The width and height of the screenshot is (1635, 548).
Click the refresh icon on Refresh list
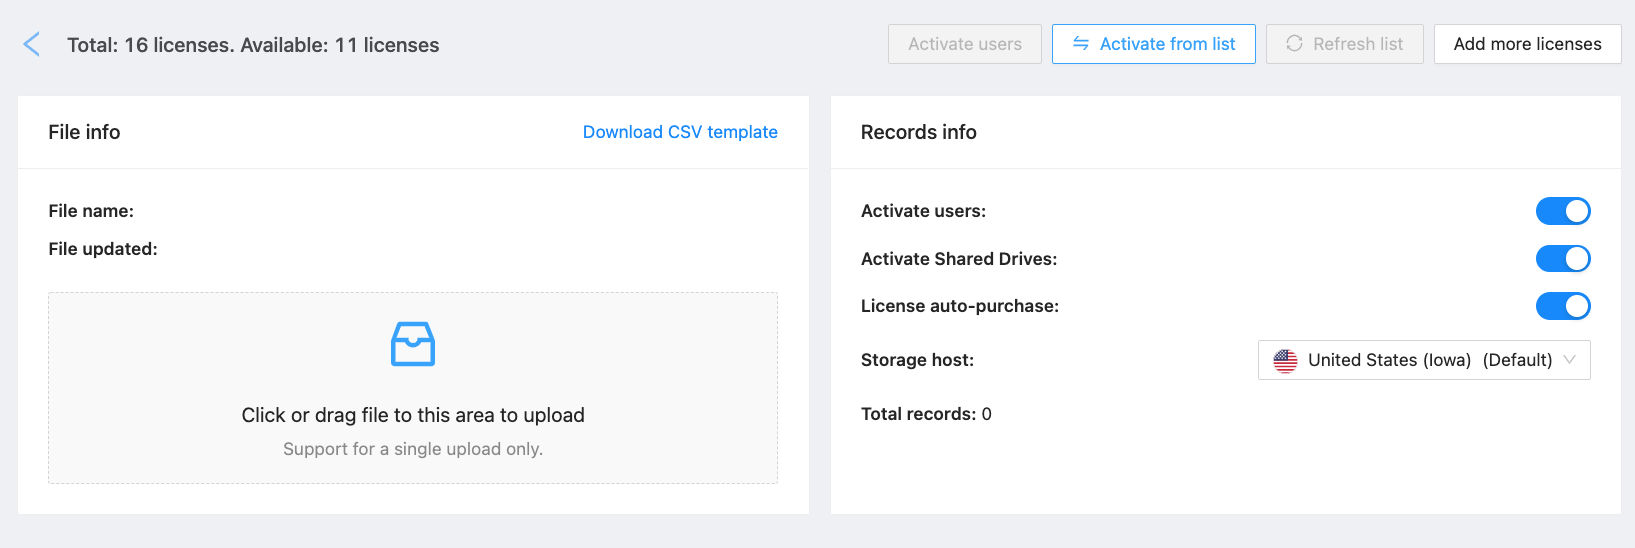pyautogui.click(x=1294, y=44)
